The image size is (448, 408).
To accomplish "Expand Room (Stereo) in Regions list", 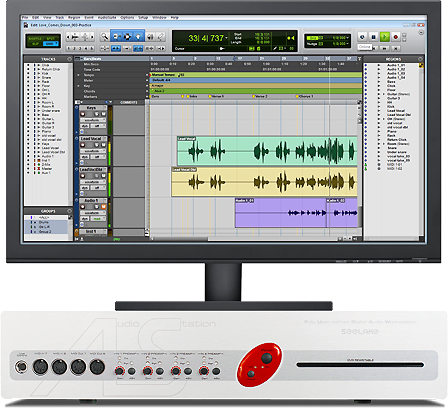I will (384, 144).
